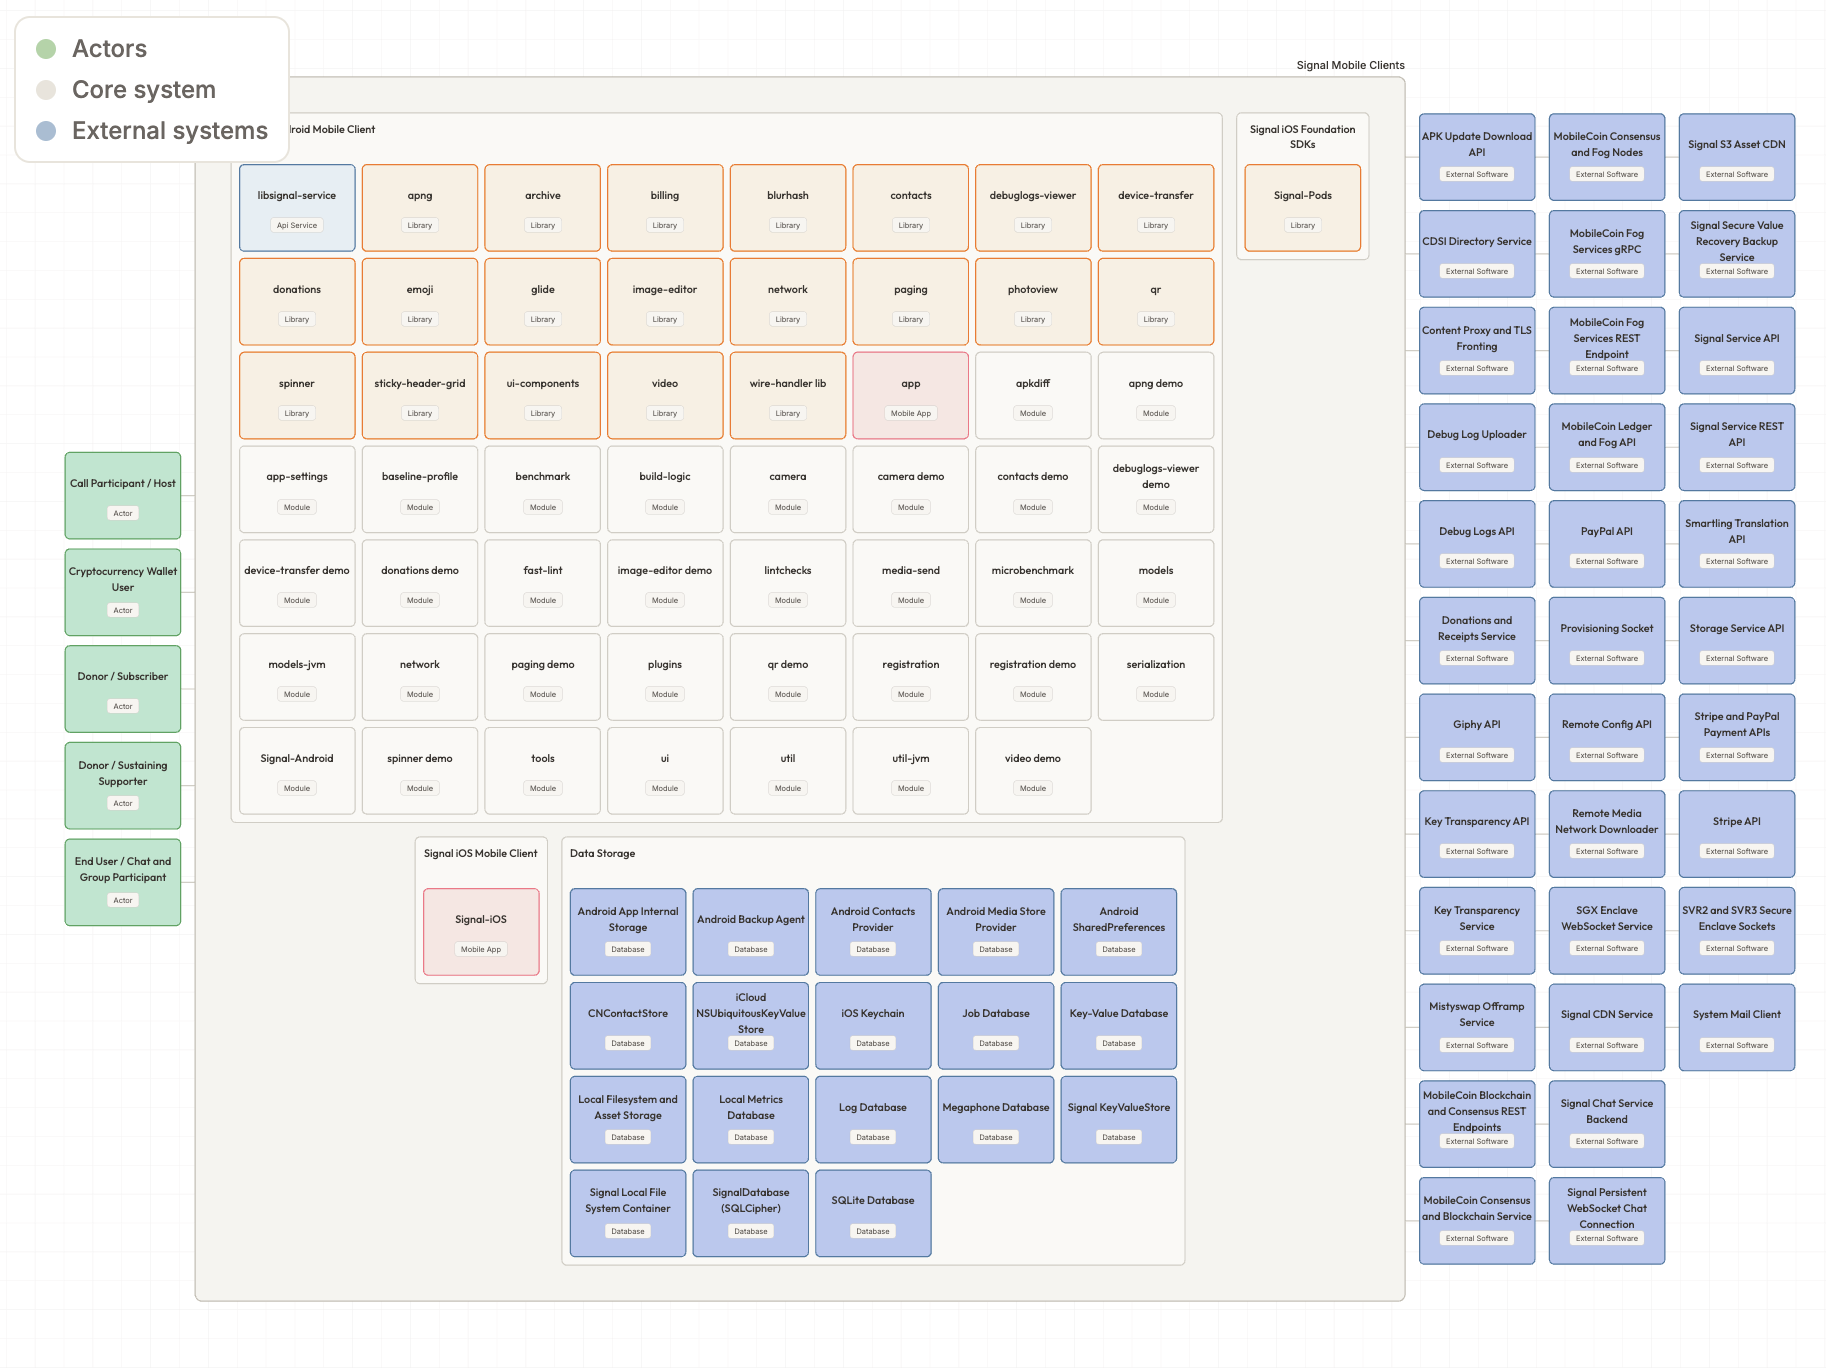Select the Signal-Android Module node
The height and width of the screenshot is (1368, 1826).
tap(297, 771)
